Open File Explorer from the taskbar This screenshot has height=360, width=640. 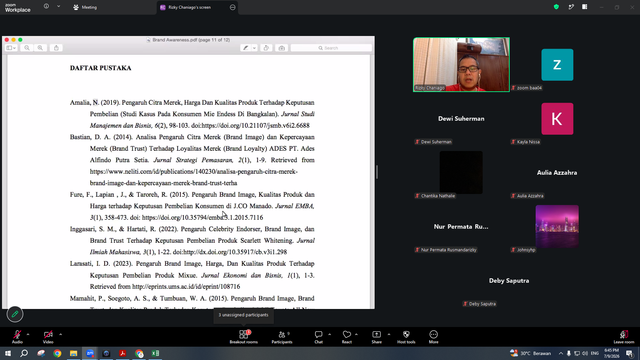click(73, 353)
